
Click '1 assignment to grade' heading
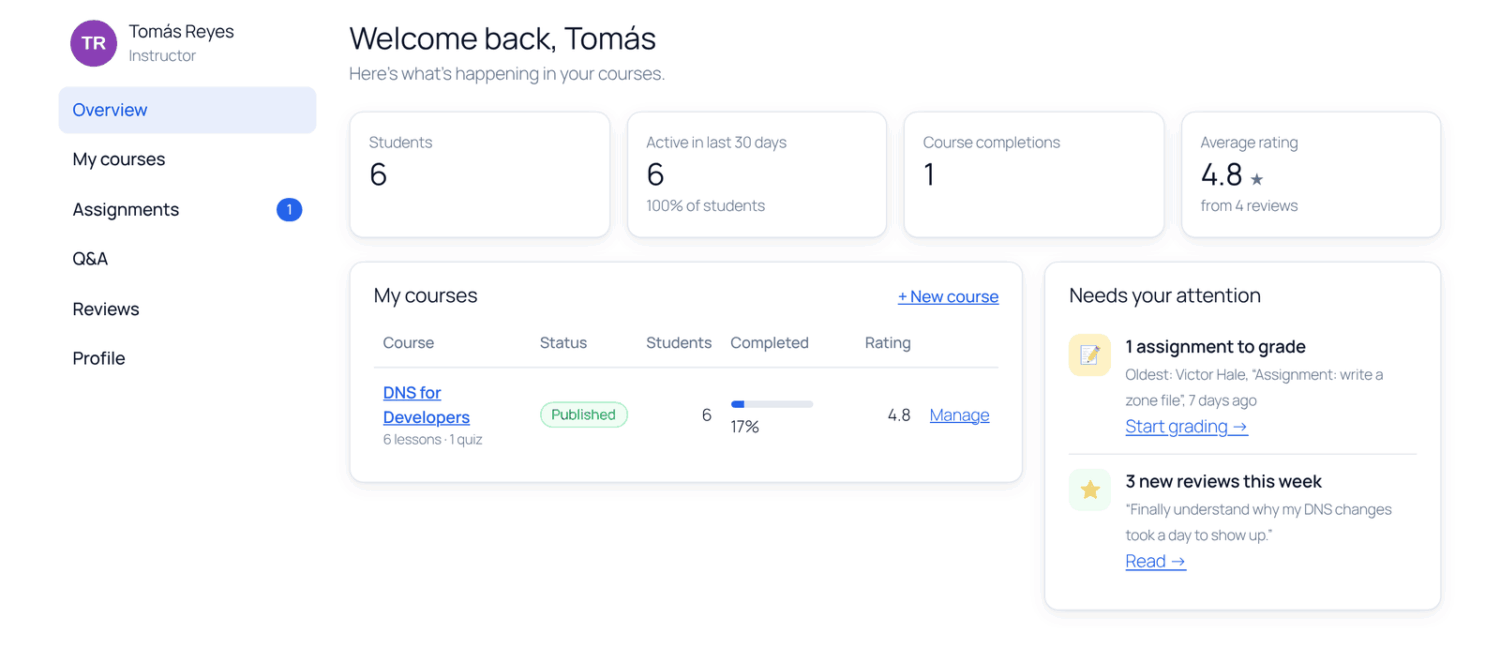pyautogui.click(x=1215, y=347)
